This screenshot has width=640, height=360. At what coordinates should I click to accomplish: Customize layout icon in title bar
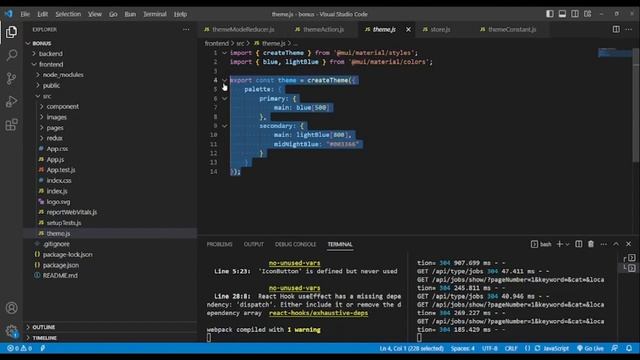point(587,14)
